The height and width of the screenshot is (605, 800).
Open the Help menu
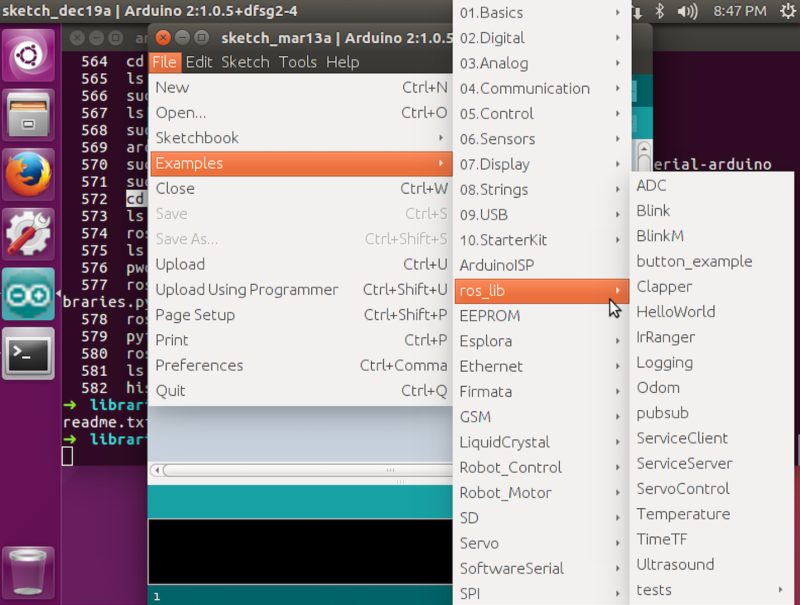(342, 62)
